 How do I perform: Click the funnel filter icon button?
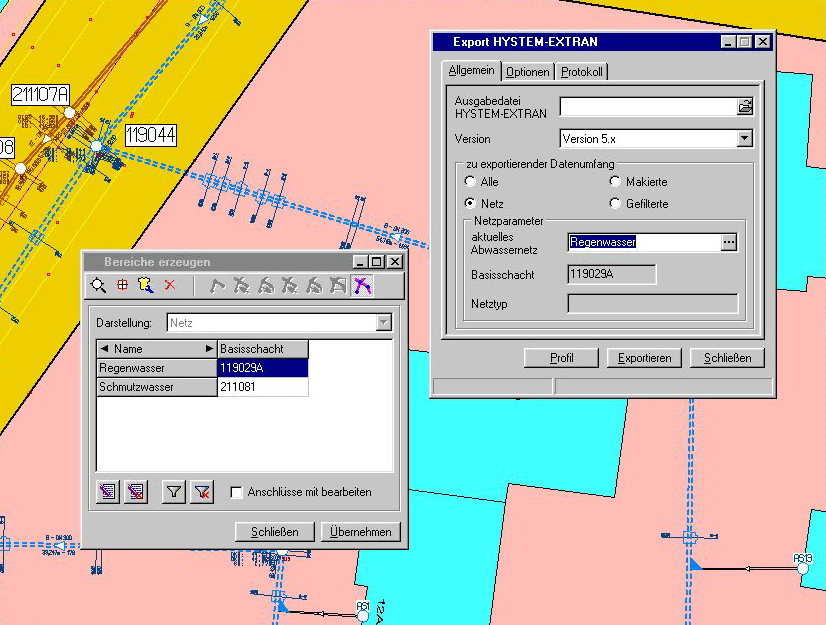click(x=174, y=492)
